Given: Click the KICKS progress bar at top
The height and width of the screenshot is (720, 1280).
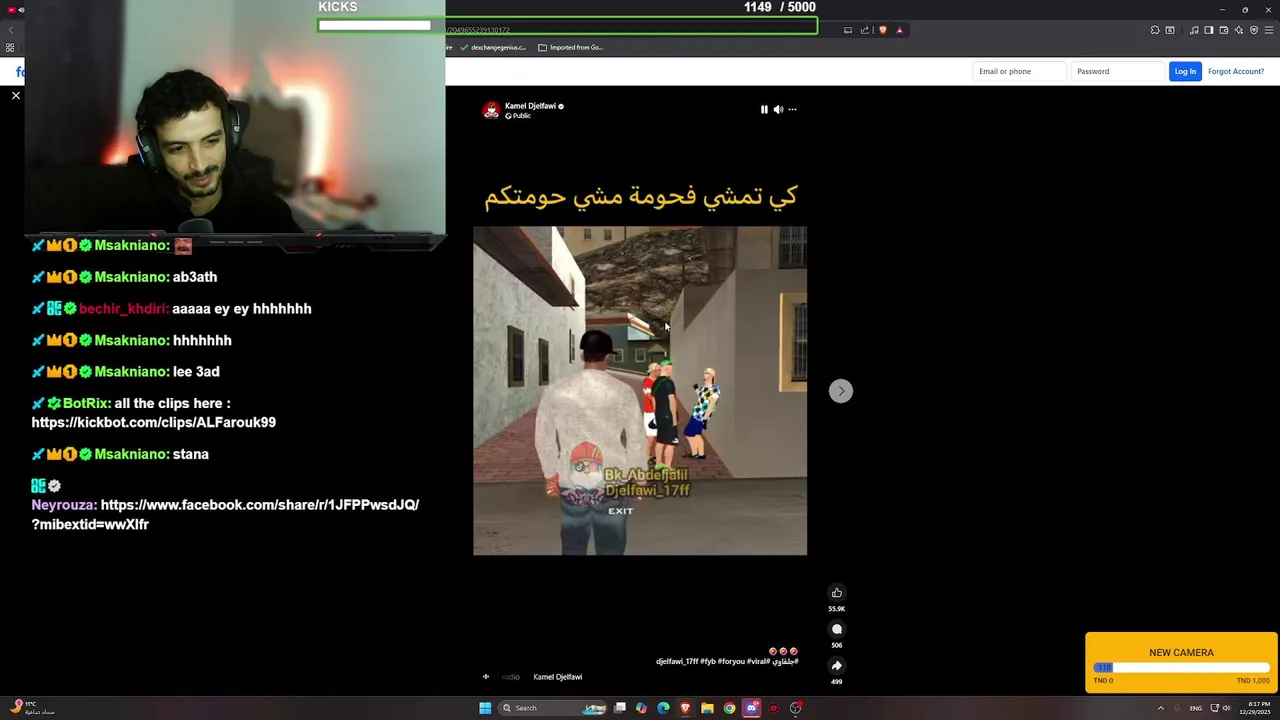Looking at the screenshot, I should (567, 26).
